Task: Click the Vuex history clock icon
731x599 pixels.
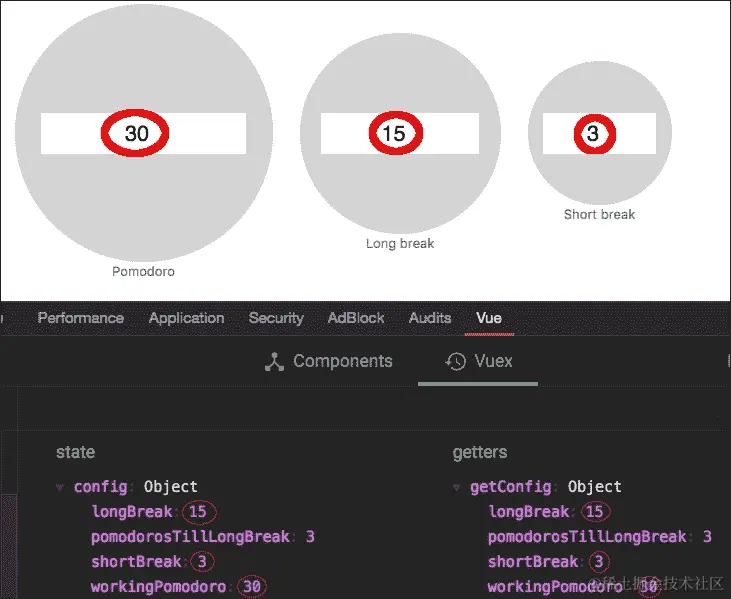Action: 455,361
